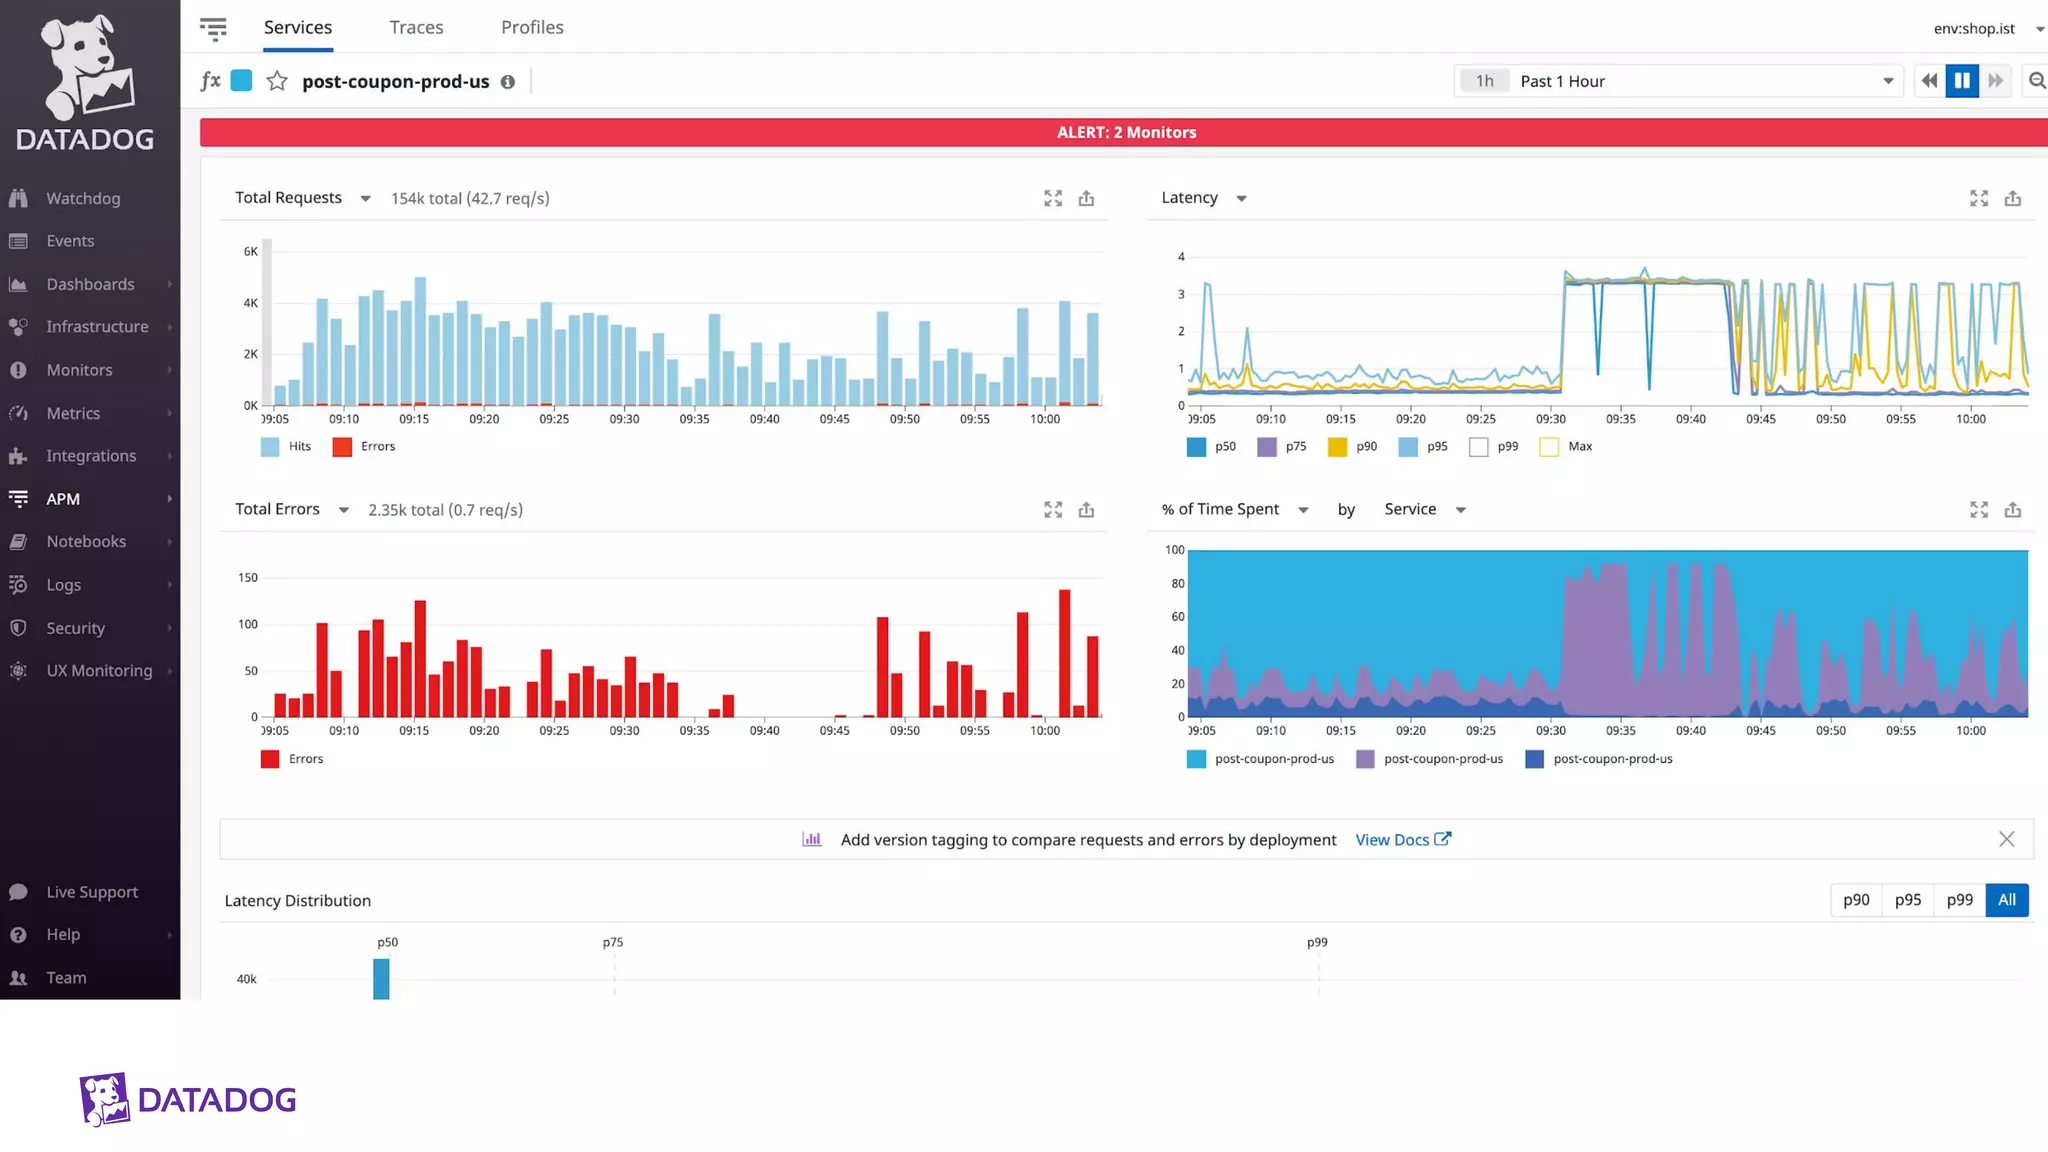2048x1152 pixels.
Task: Select the All latency distribution filter
Action: point(2007,900)
